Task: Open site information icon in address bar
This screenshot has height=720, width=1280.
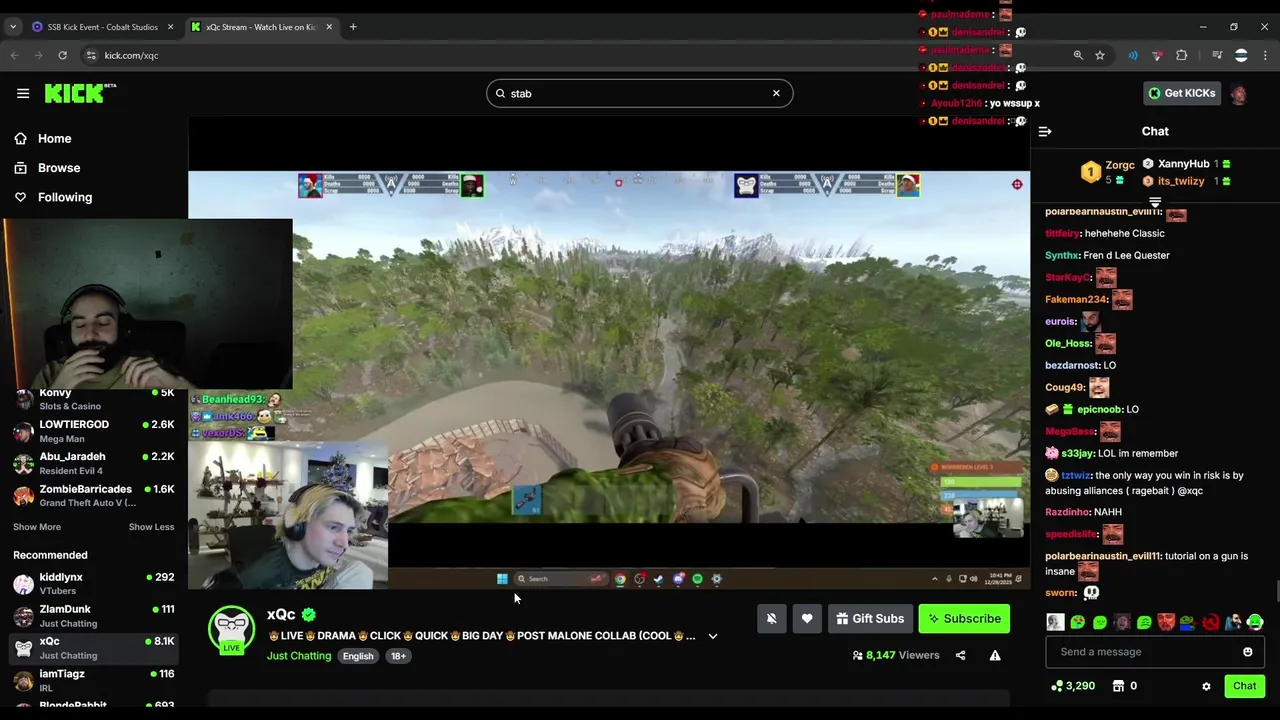Action: click(x=91, y=56)
